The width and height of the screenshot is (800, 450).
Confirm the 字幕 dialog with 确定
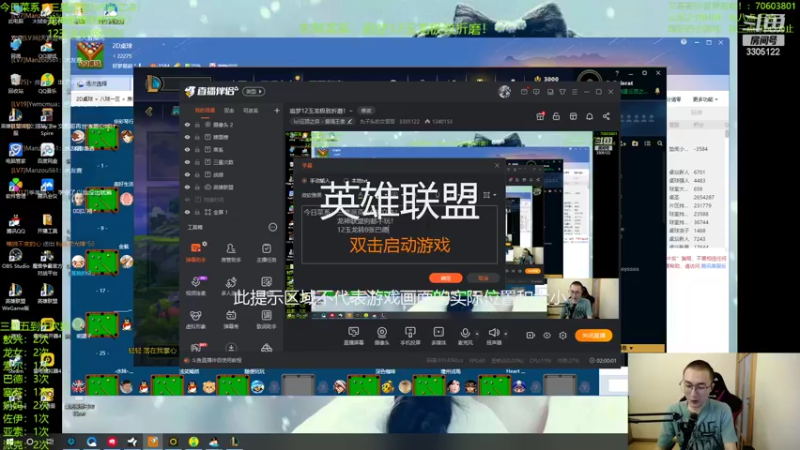[445, 278]
